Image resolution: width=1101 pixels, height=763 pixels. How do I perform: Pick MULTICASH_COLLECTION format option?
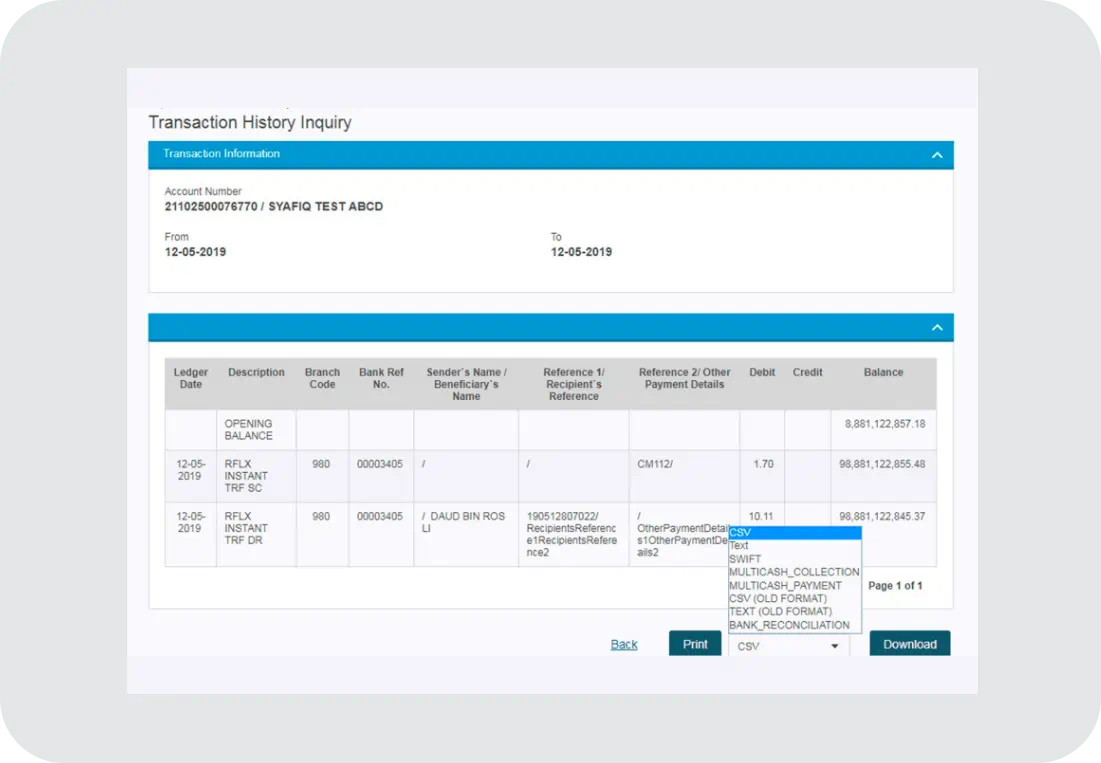pyautogui.click(x=794, y=572)
